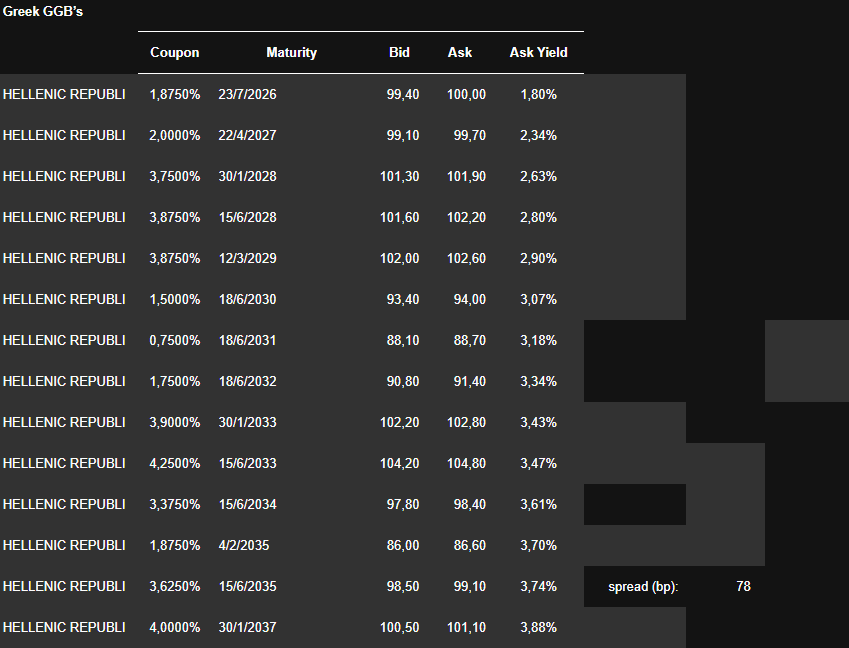Select the 30/1/2037 maturity cell
849x648 pixels.
pyautogui.click(x=247, y=627)
